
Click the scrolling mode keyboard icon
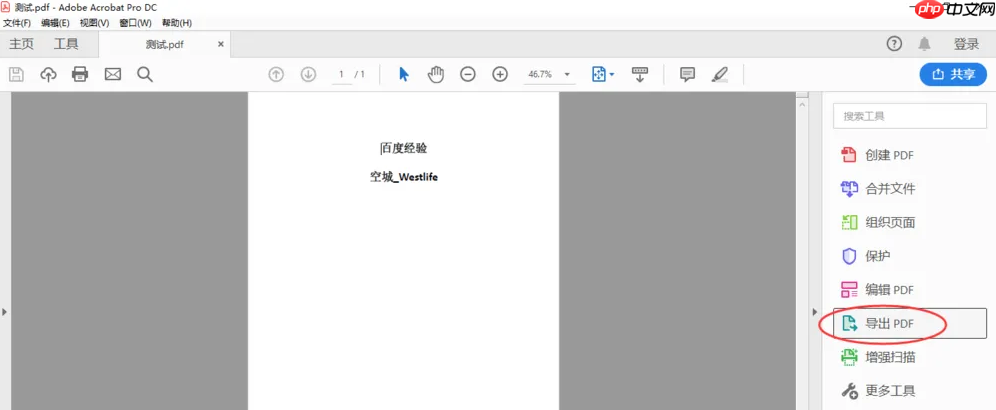pyautogui.click(x=639, y=74)
